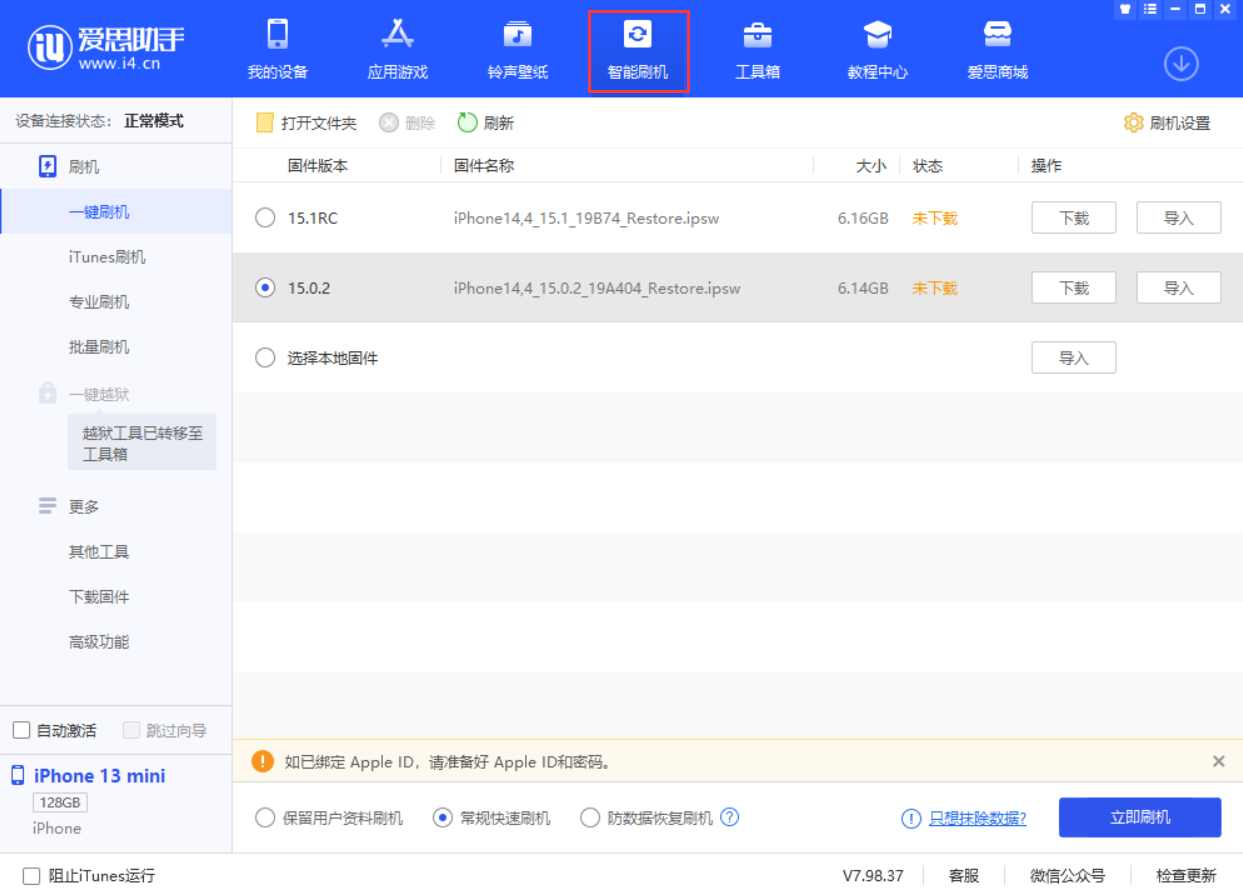Image resolution: width=1243 pixels, height=896 pixels.
Task: Open the 只想抹除数据? link
Action: 978,818
